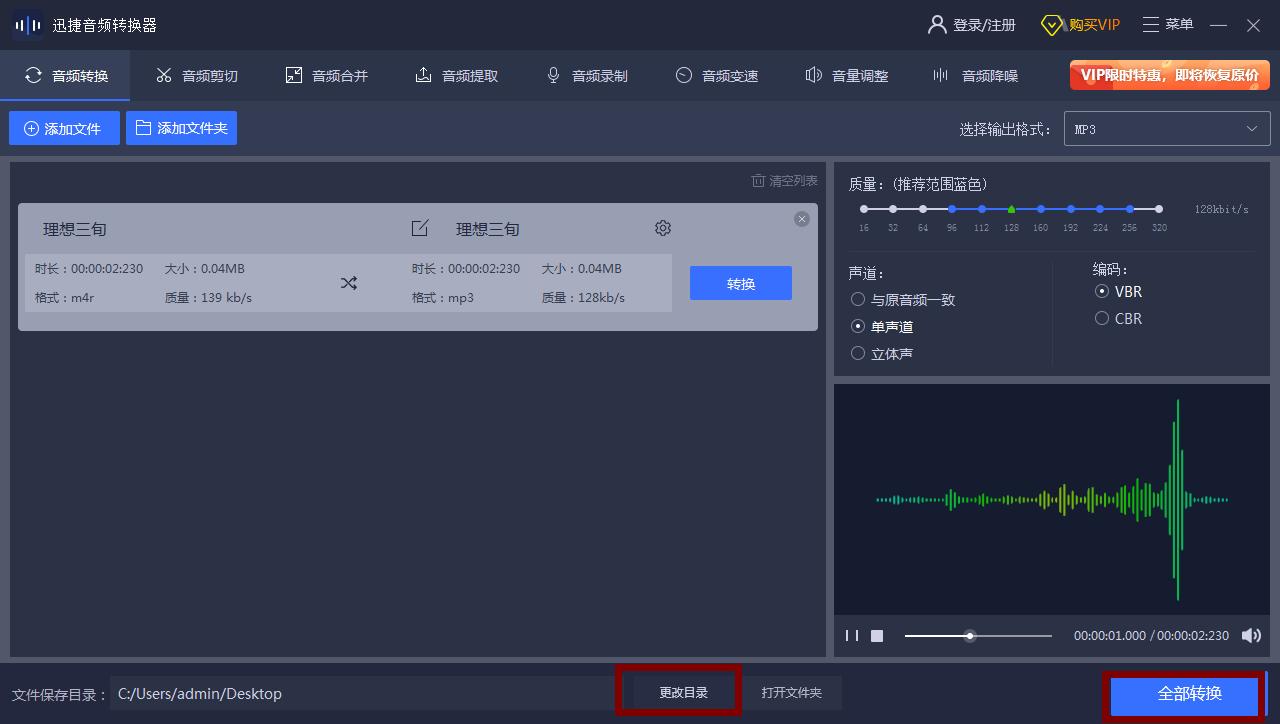The width and height of the screenshot is (1280, 724).
Task: Open the 菜单 menu
Action: pos(1167,24)
